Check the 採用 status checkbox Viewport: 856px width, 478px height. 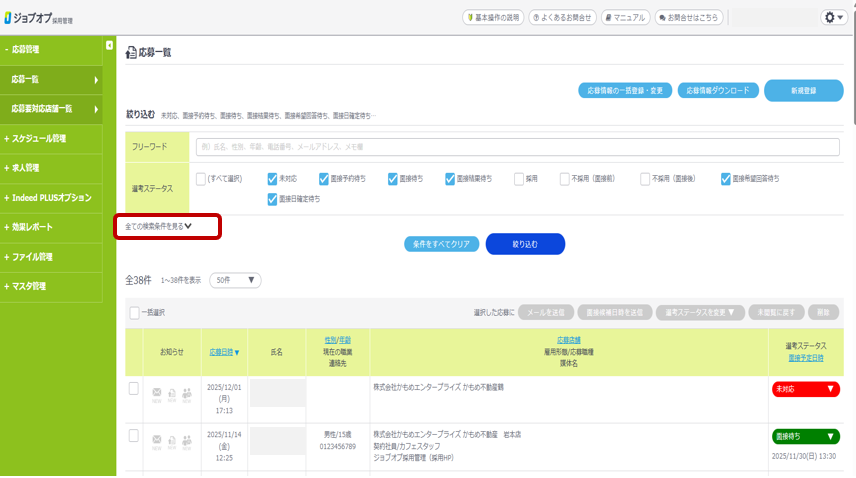coord(519,179)
